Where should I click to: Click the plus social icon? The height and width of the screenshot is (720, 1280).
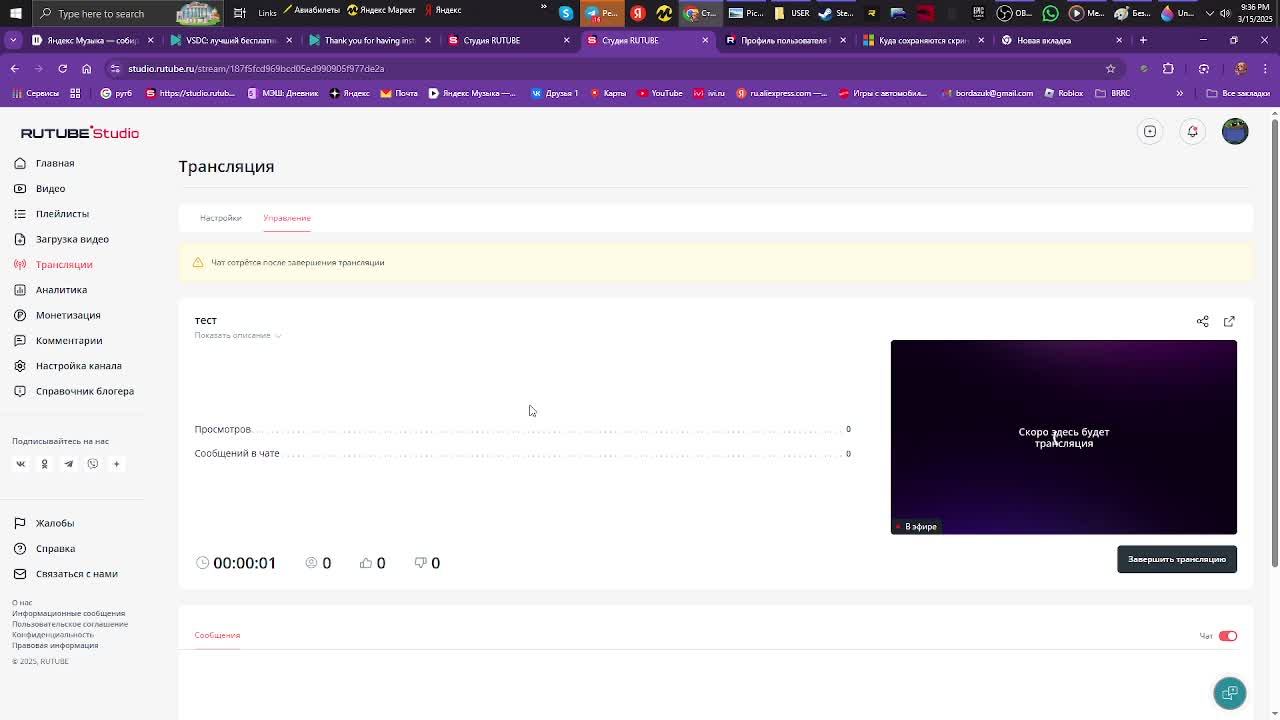pos(116,464)
